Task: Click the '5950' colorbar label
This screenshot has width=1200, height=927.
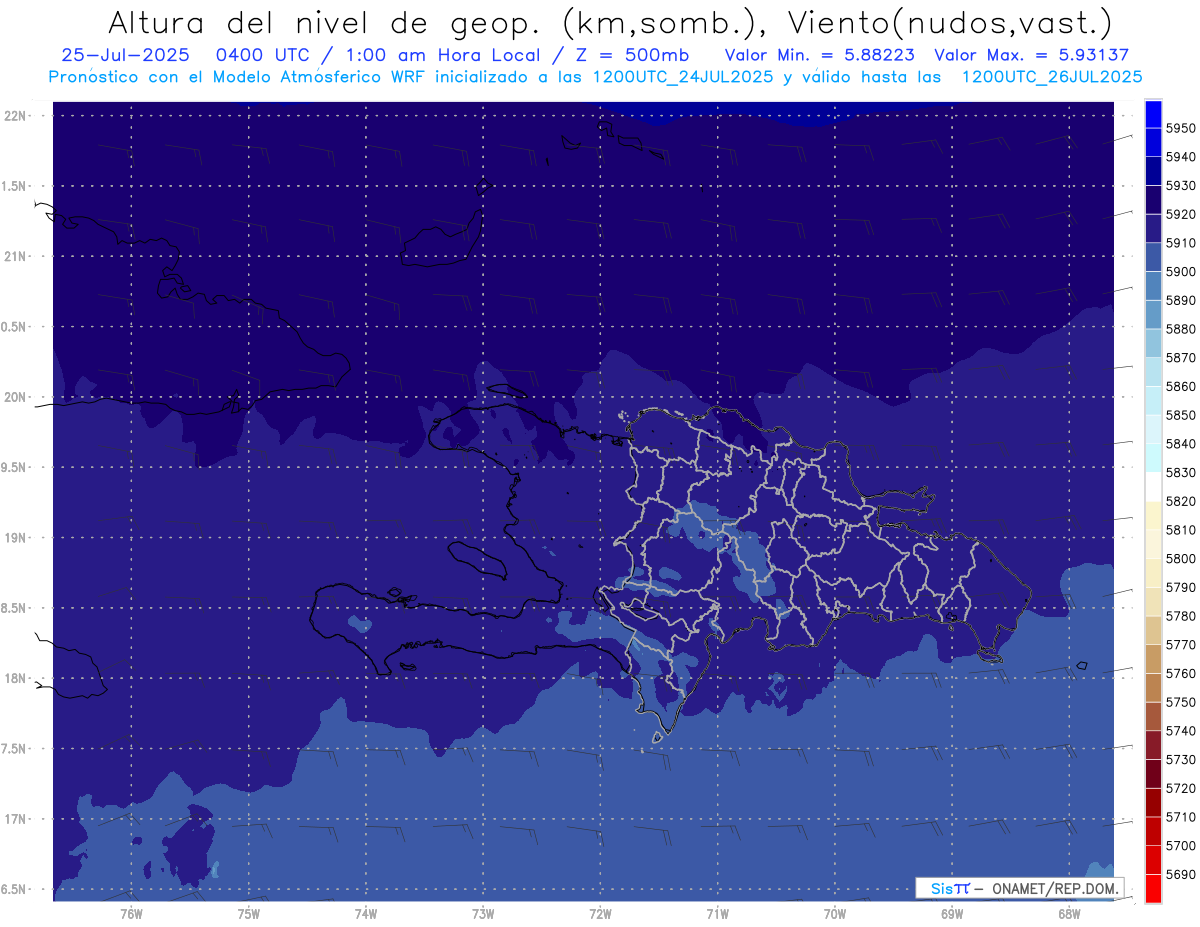Action: click(x=1181, y=128)
